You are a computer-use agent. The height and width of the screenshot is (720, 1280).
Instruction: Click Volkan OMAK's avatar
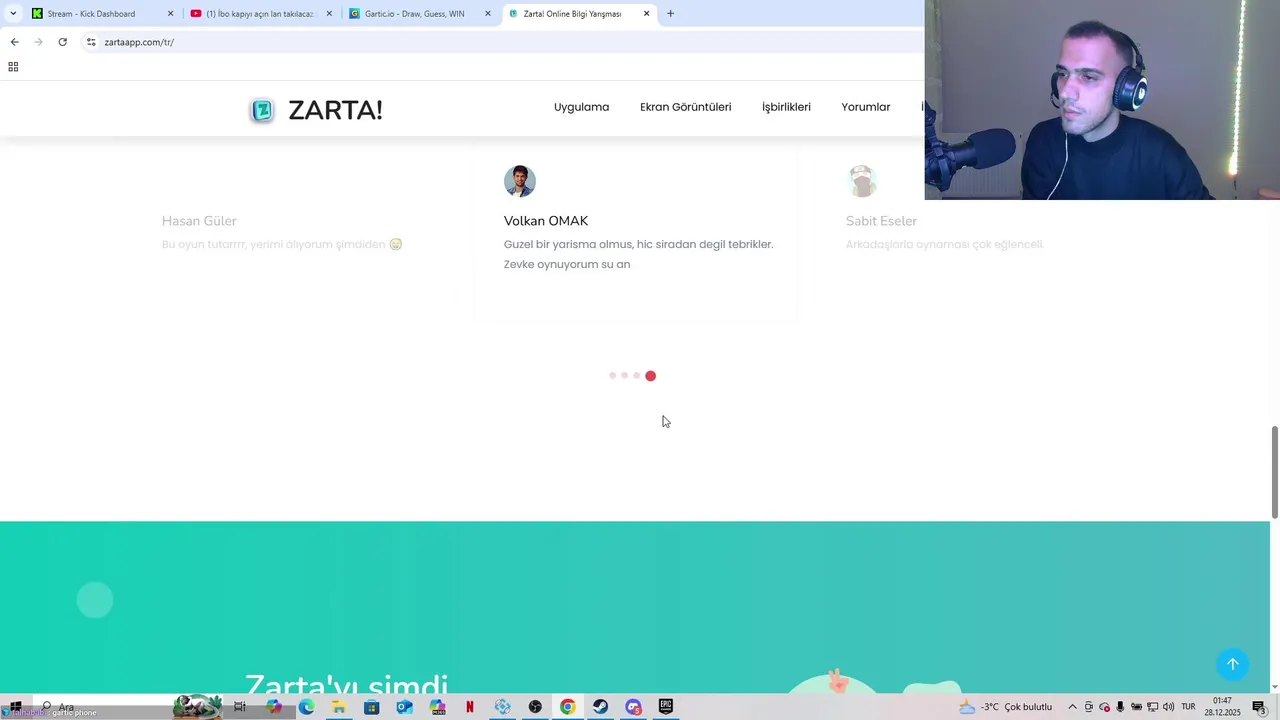(x=520, y=181)
